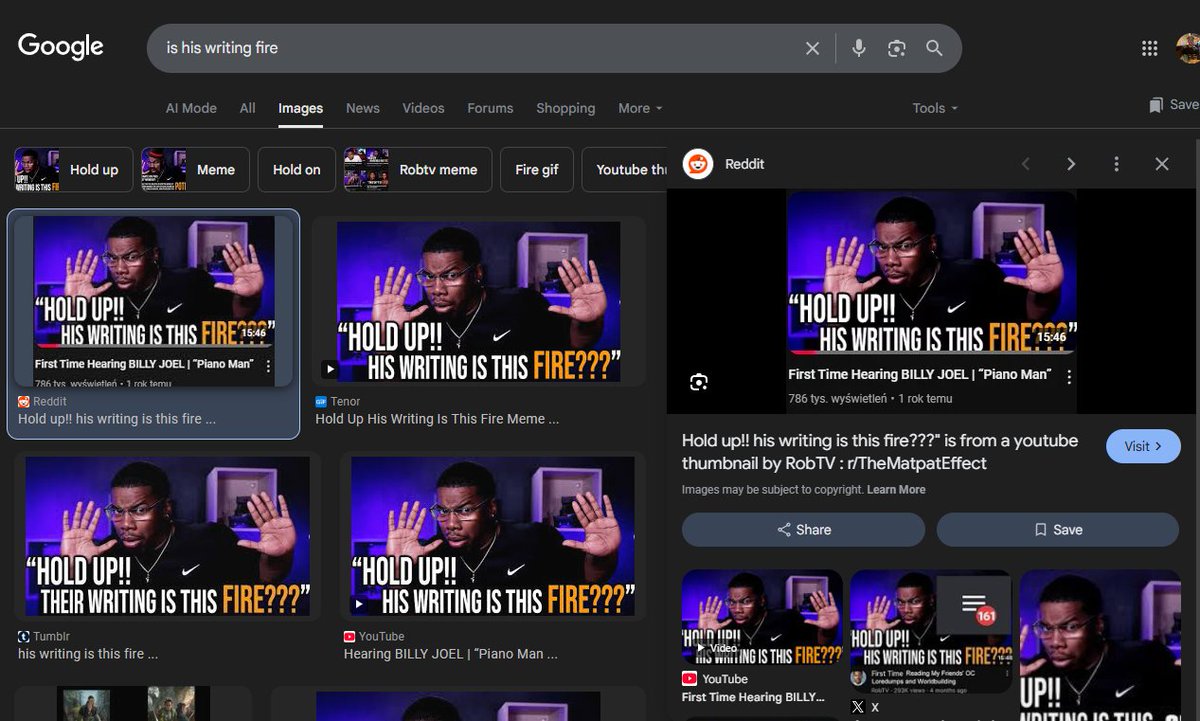Open the Reddit result thumbnail

click(x=154, y=301)
